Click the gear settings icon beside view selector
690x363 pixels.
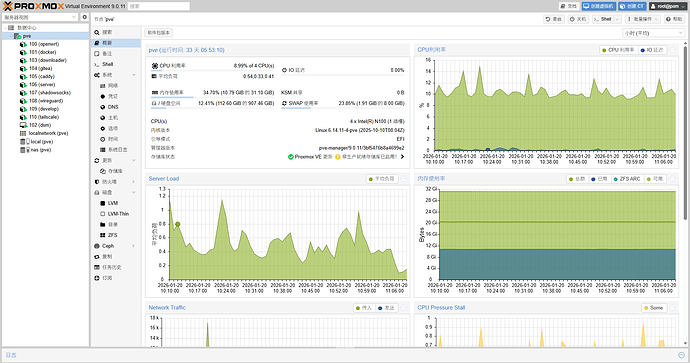(x=84, y=17)
